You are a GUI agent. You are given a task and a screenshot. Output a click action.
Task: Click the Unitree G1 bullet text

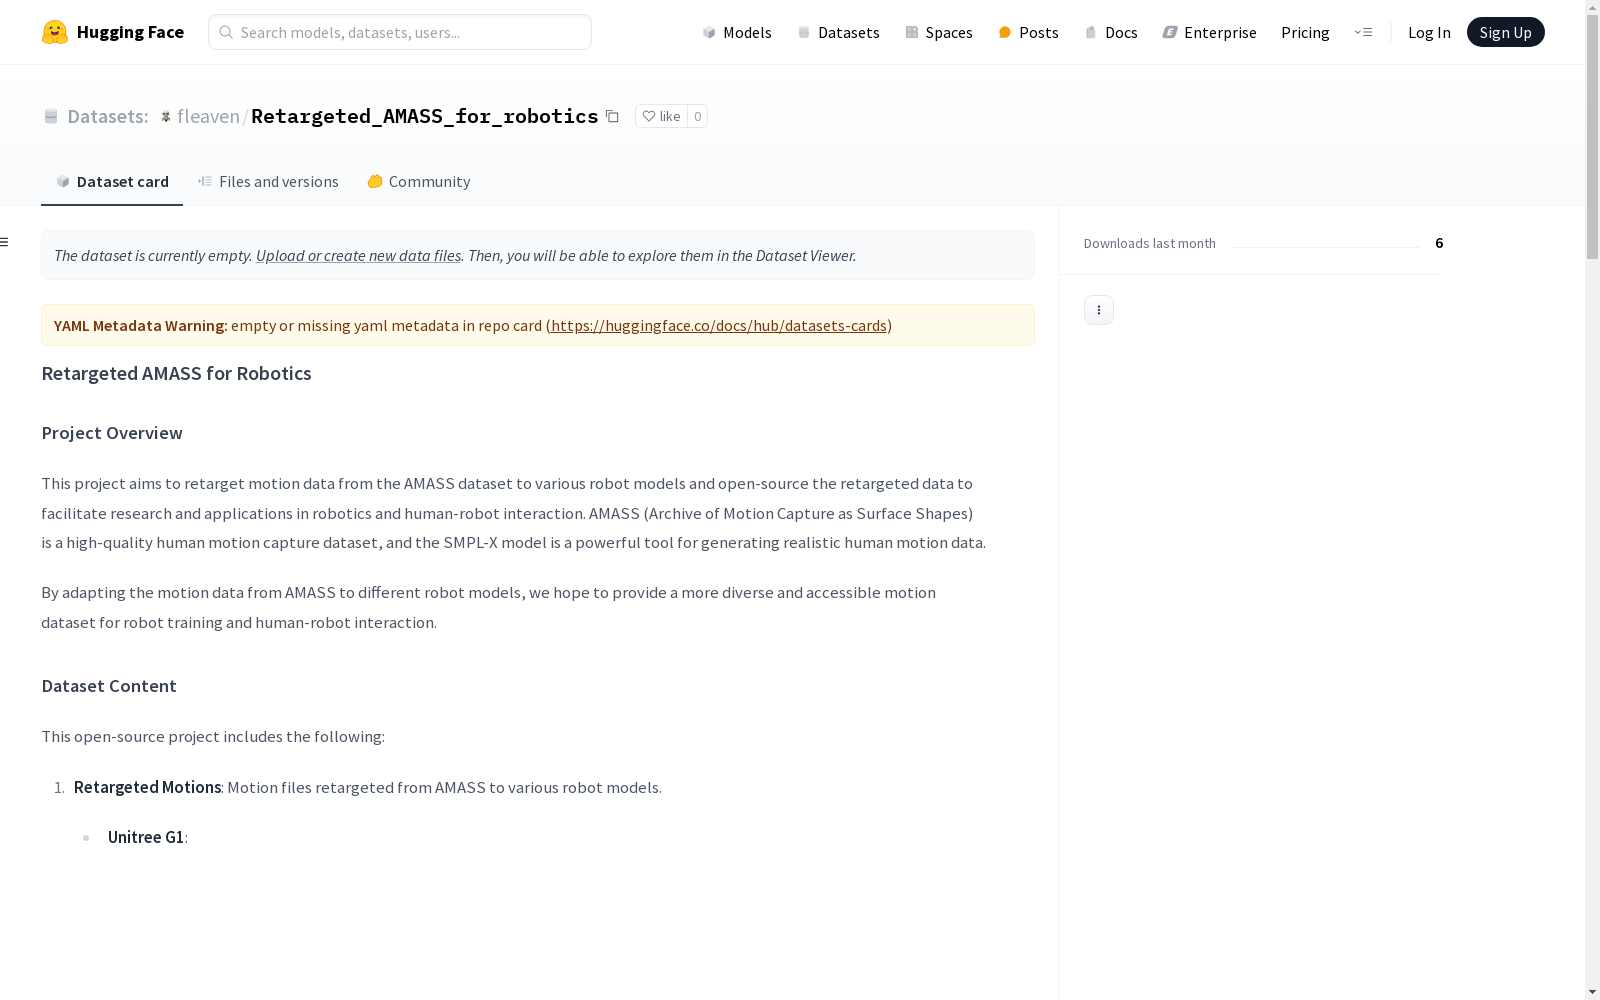point(146,837)
